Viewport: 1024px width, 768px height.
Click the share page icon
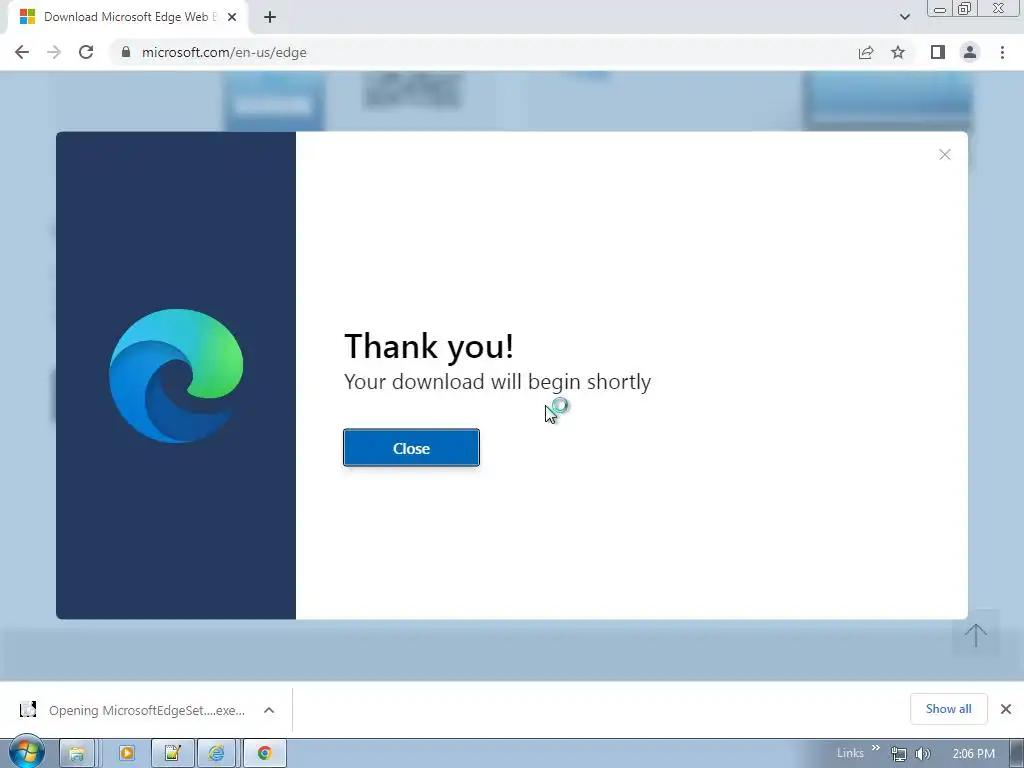tap(866, 52)
